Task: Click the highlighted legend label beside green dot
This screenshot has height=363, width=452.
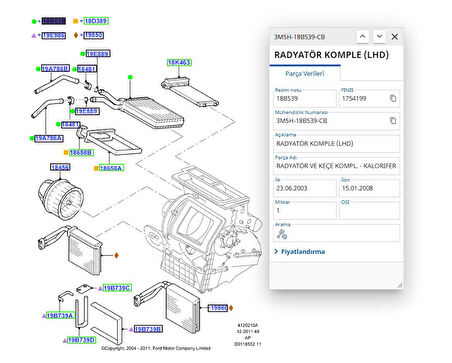Action: [x=54, y=21]
